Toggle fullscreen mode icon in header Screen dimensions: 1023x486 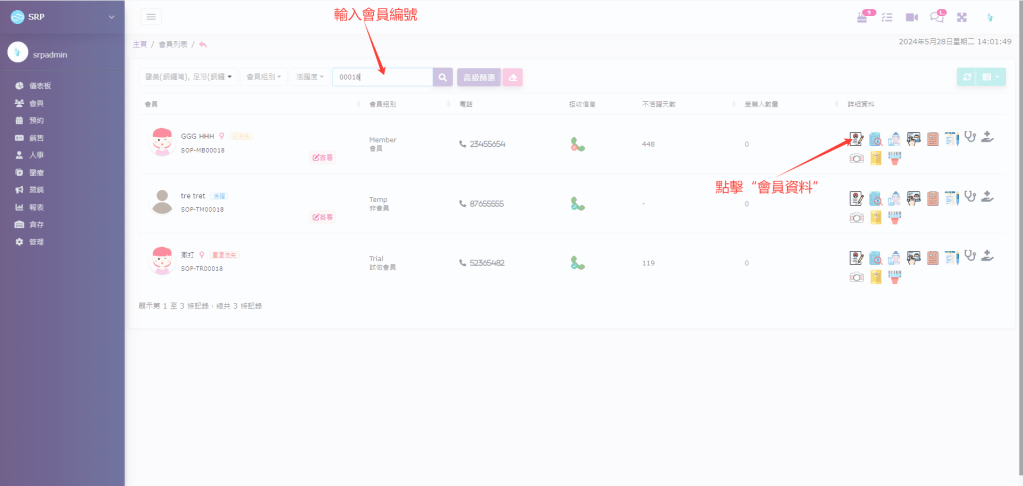[x=962, y=17]
